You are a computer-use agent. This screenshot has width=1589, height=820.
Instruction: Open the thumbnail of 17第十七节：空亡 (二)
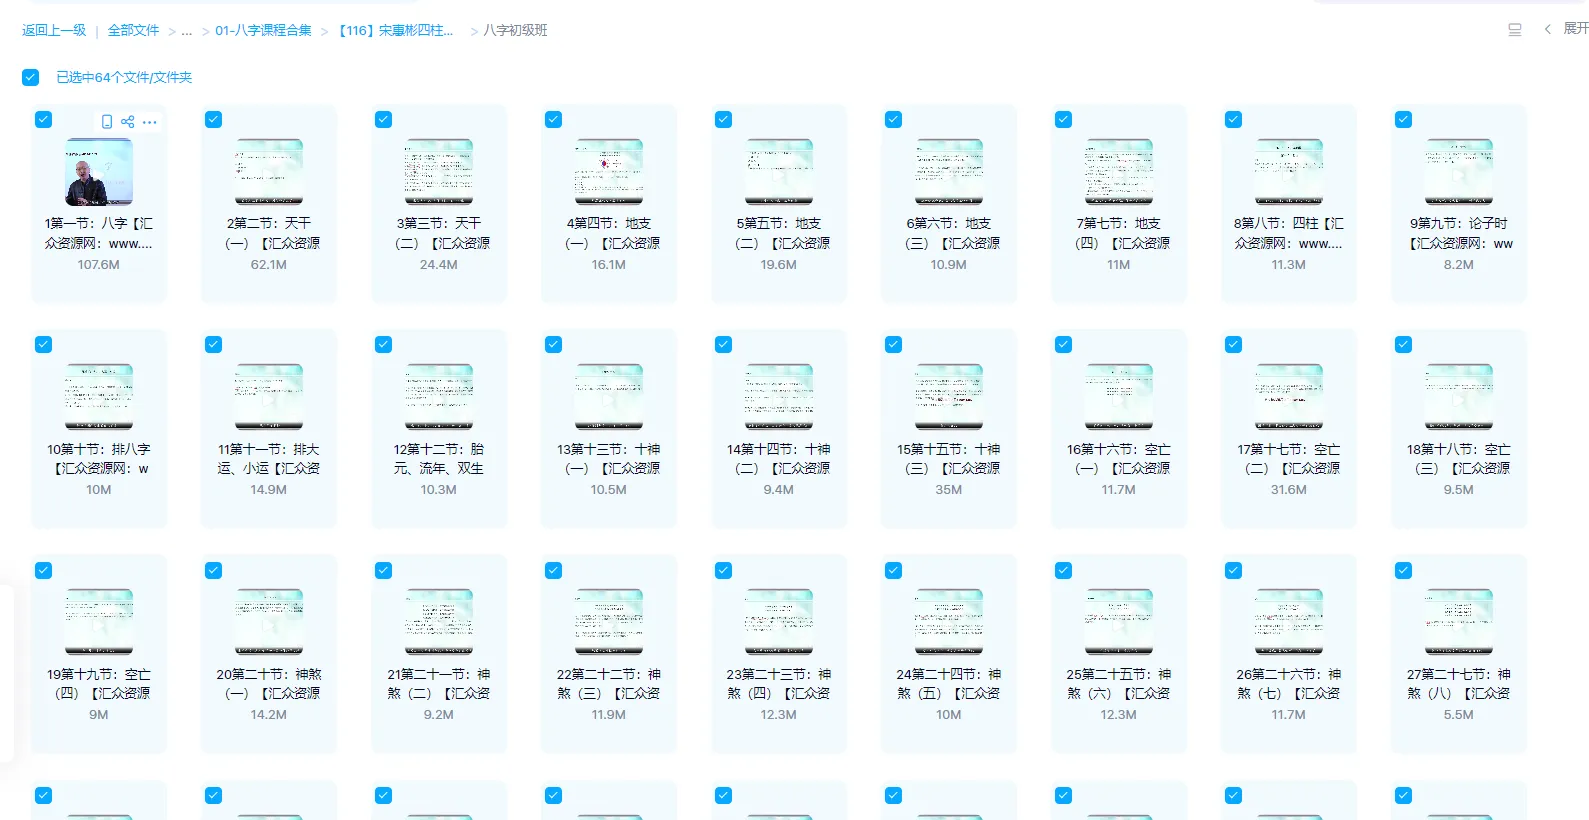pyautogui.click(x=1289, y=397)
